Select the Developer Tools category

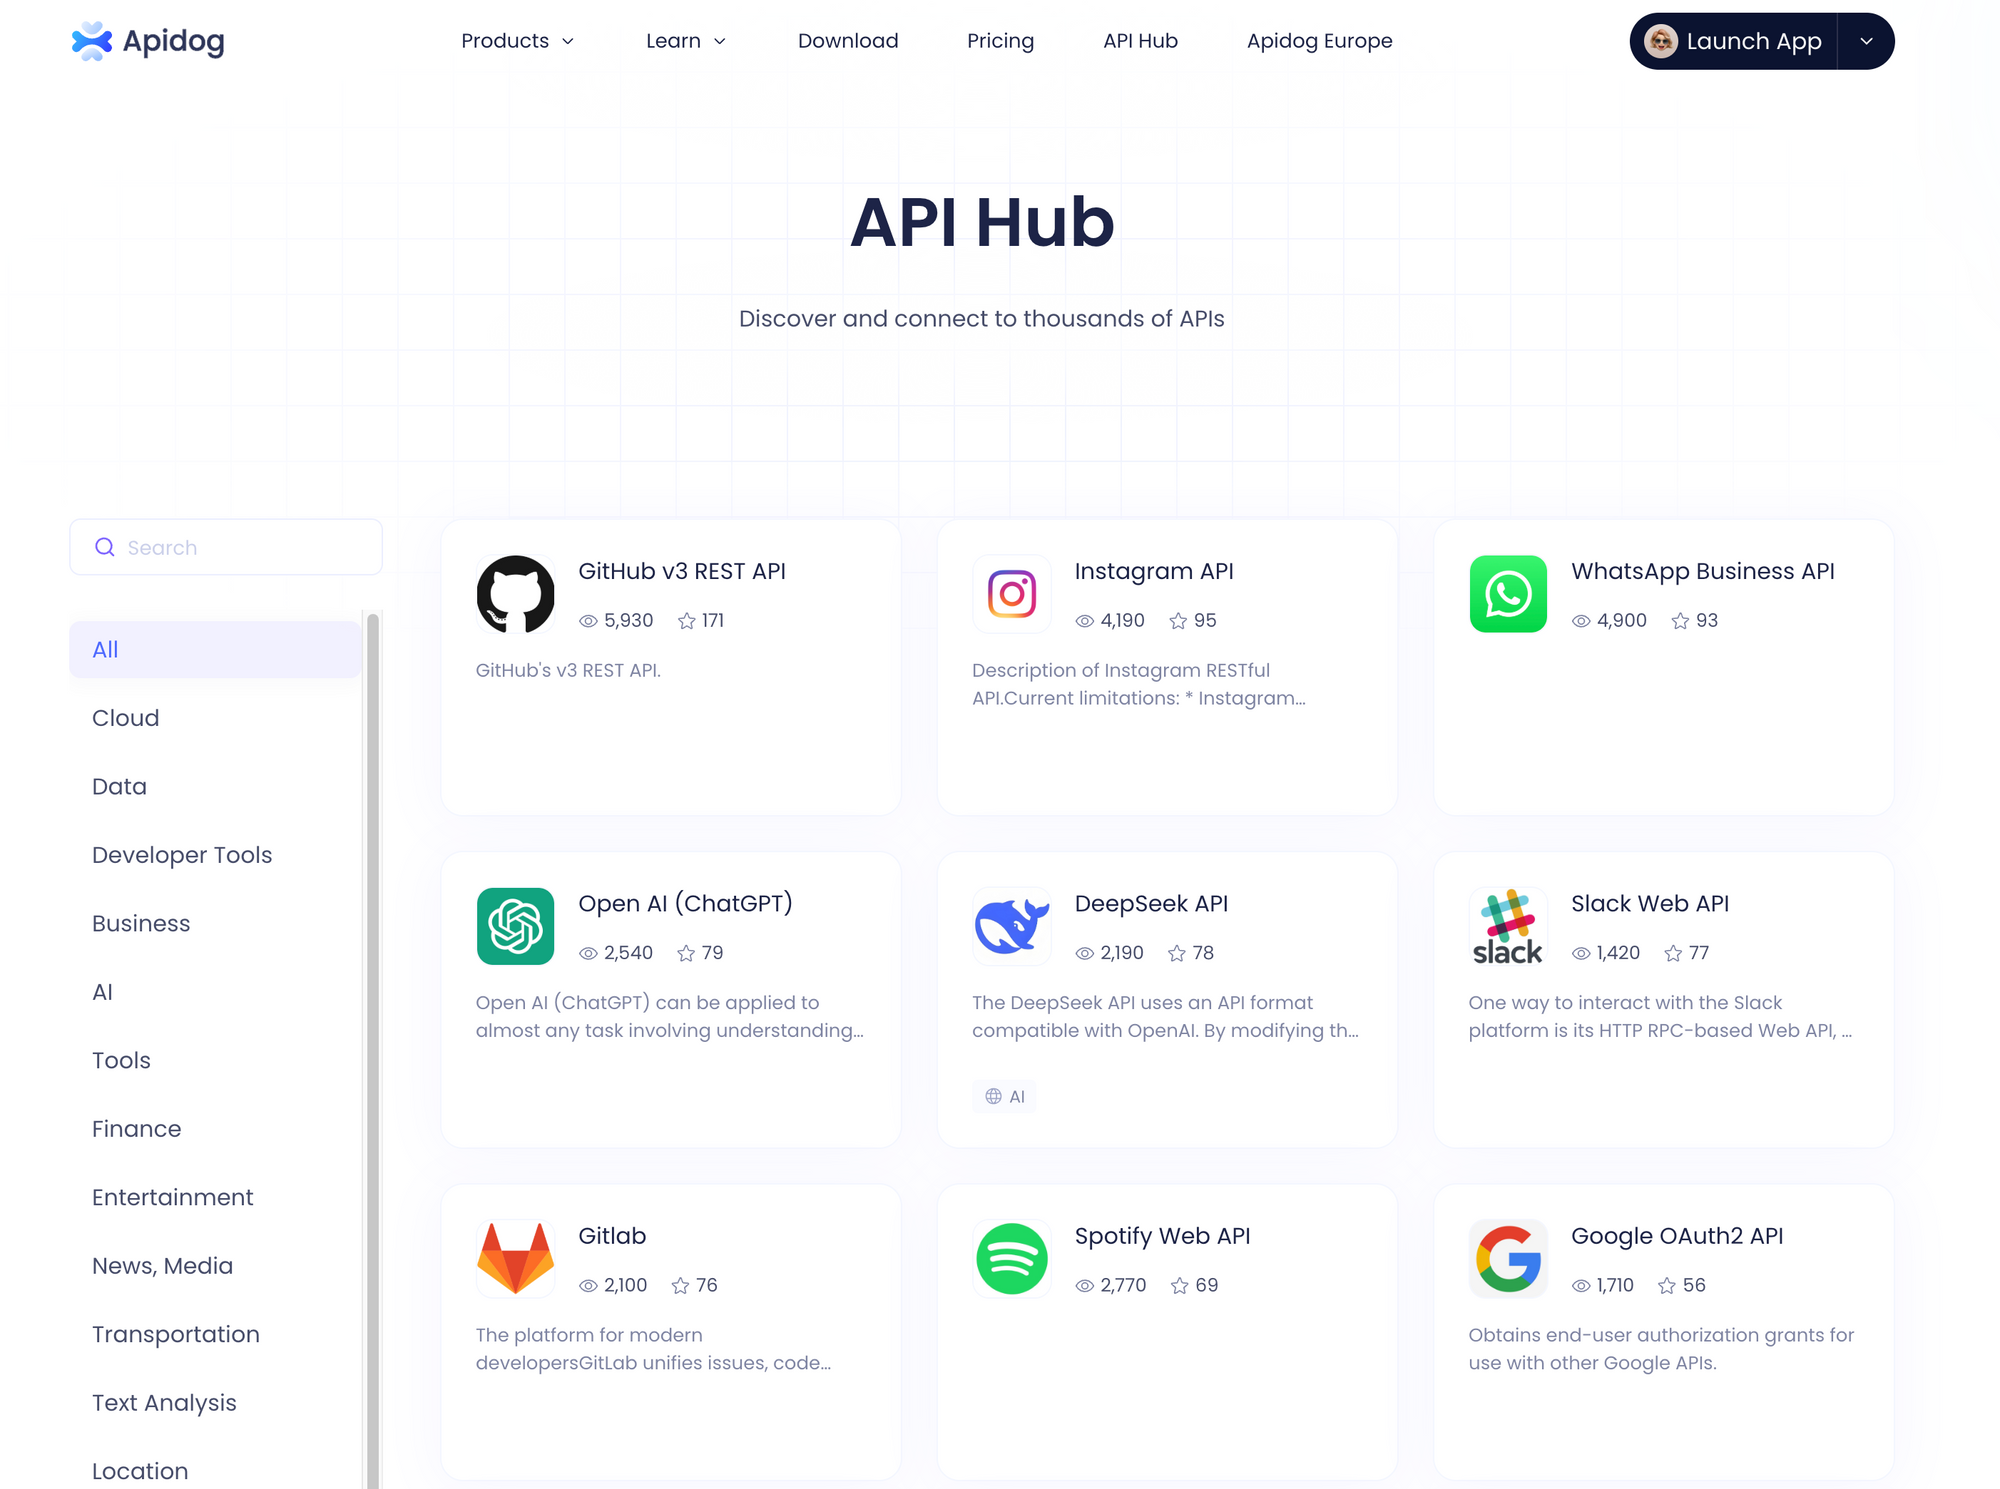tap(181, 854)
